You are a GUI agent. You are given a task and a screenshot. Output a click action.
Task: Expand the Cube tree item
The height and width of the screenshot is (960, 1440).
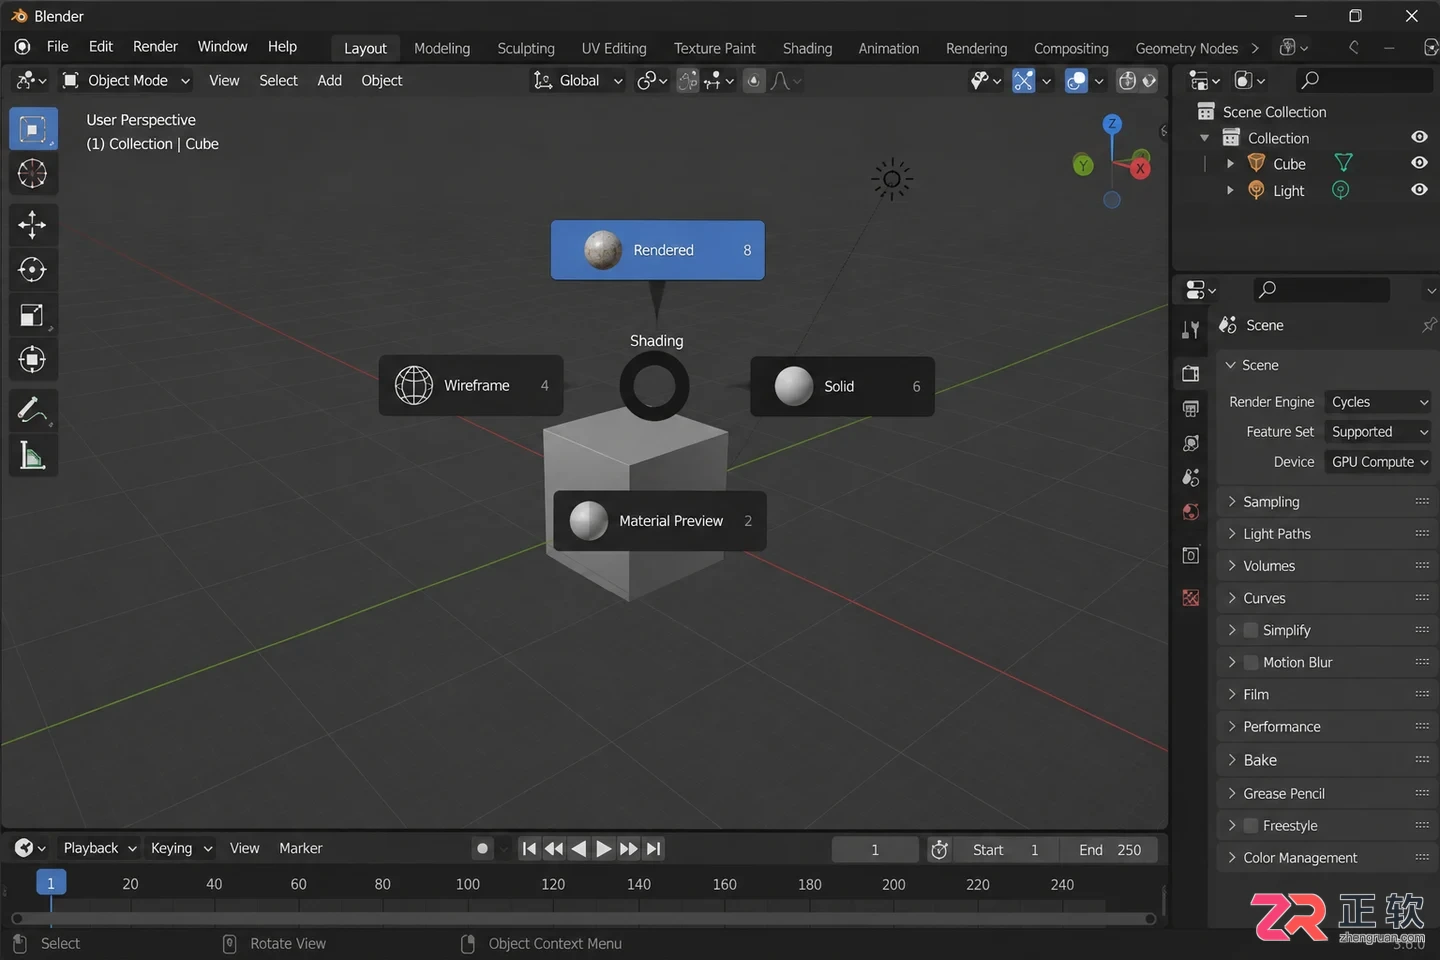click(x=1230, y=164)
